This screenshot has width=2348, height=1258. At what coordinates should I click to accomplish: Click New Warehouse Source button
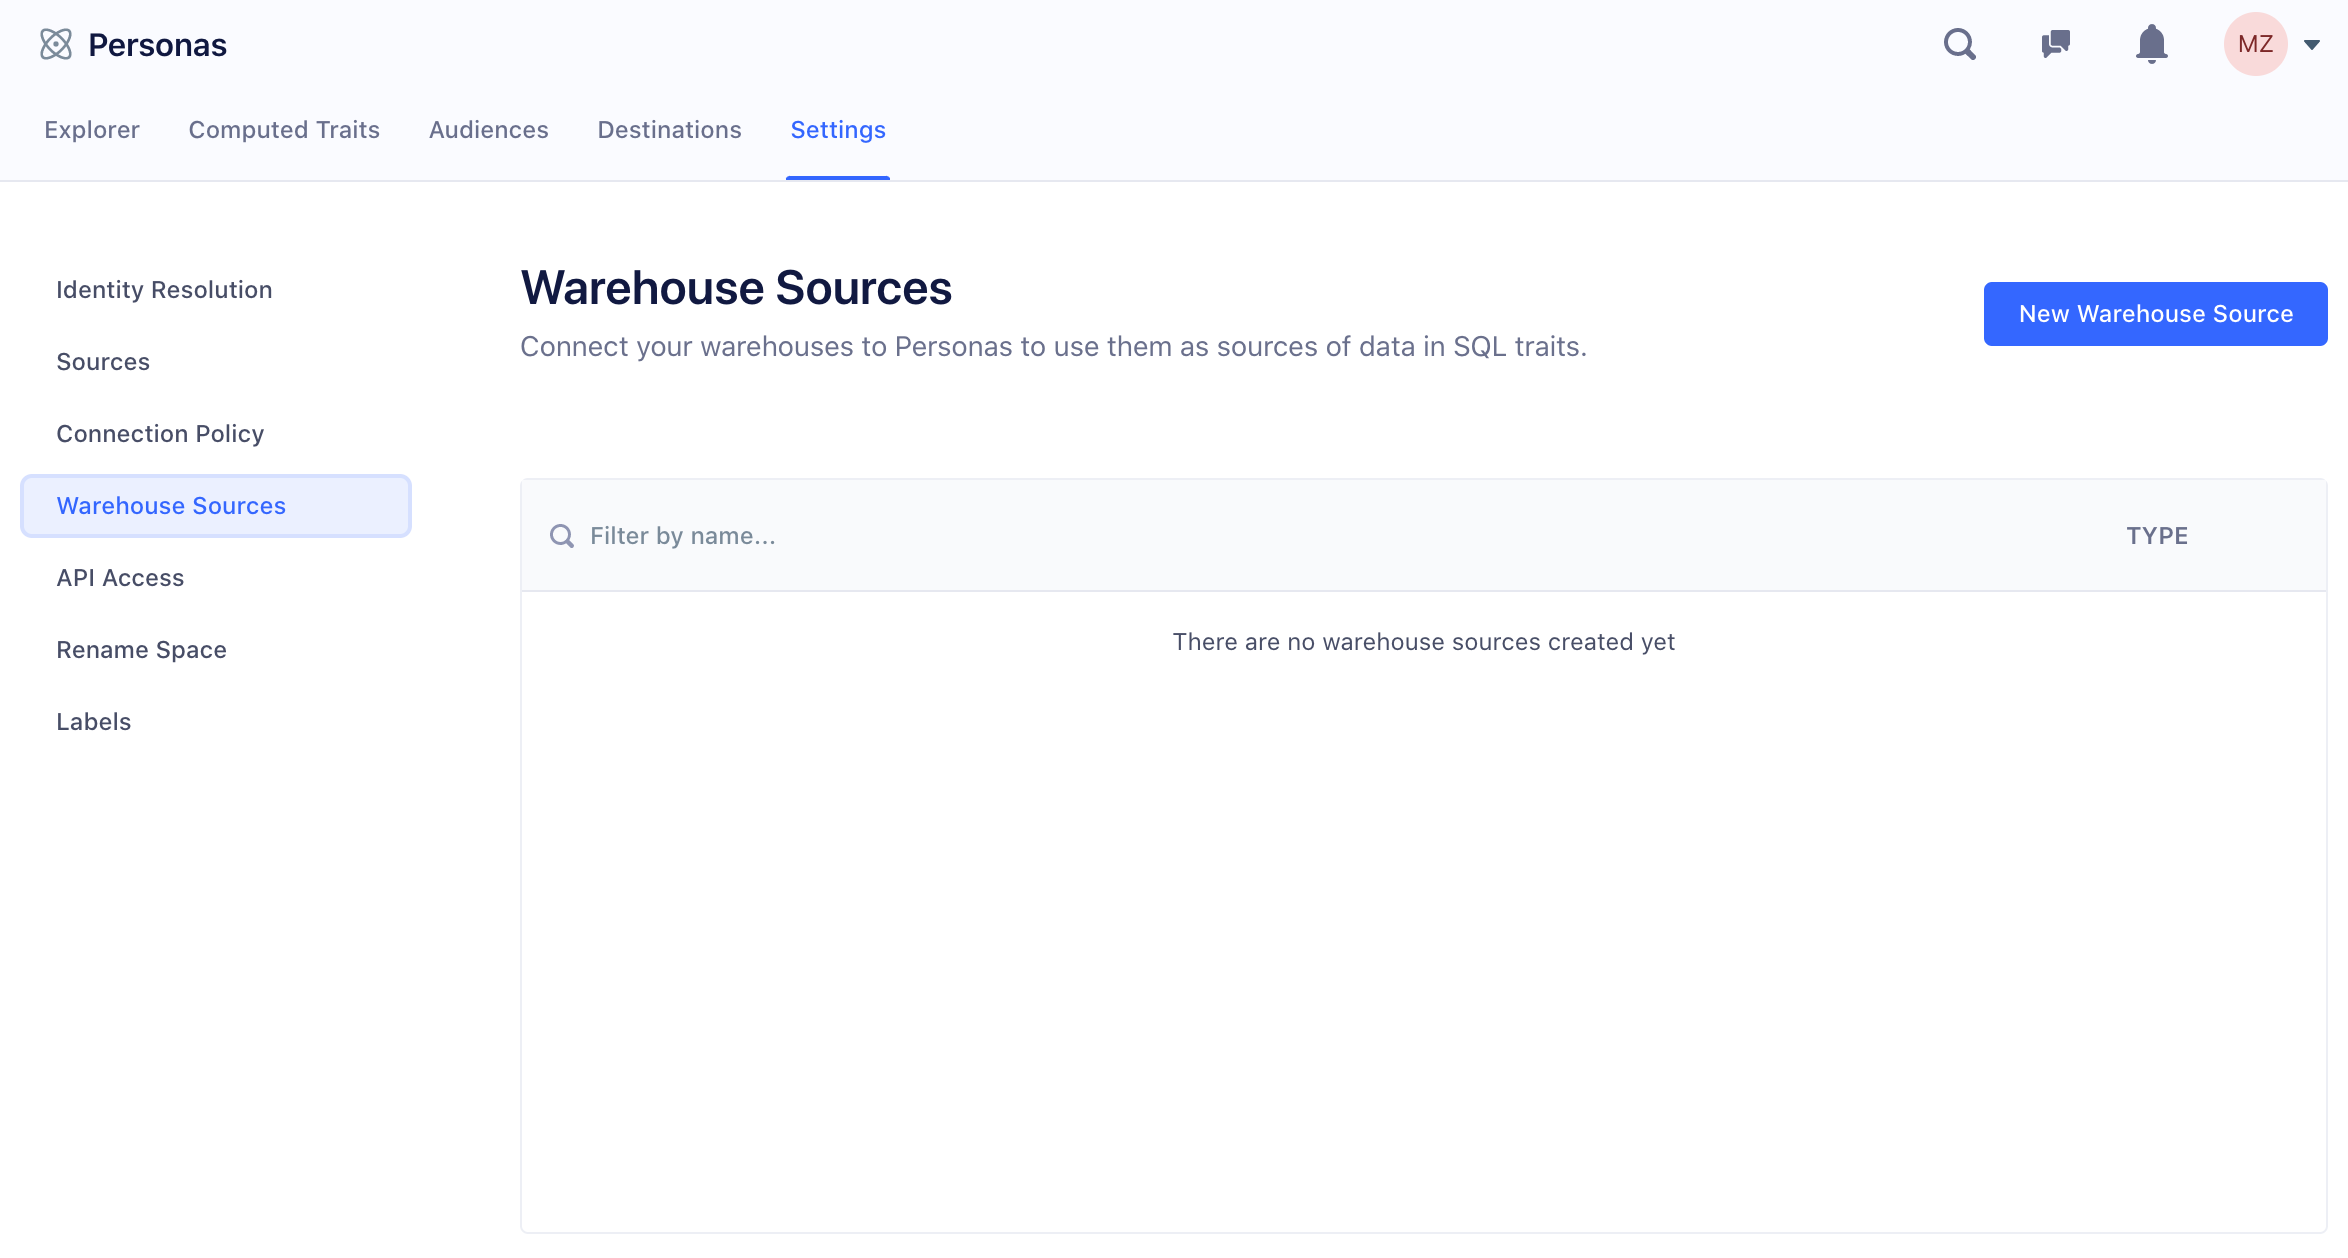pyautogui.click(x=2155, y=314)
